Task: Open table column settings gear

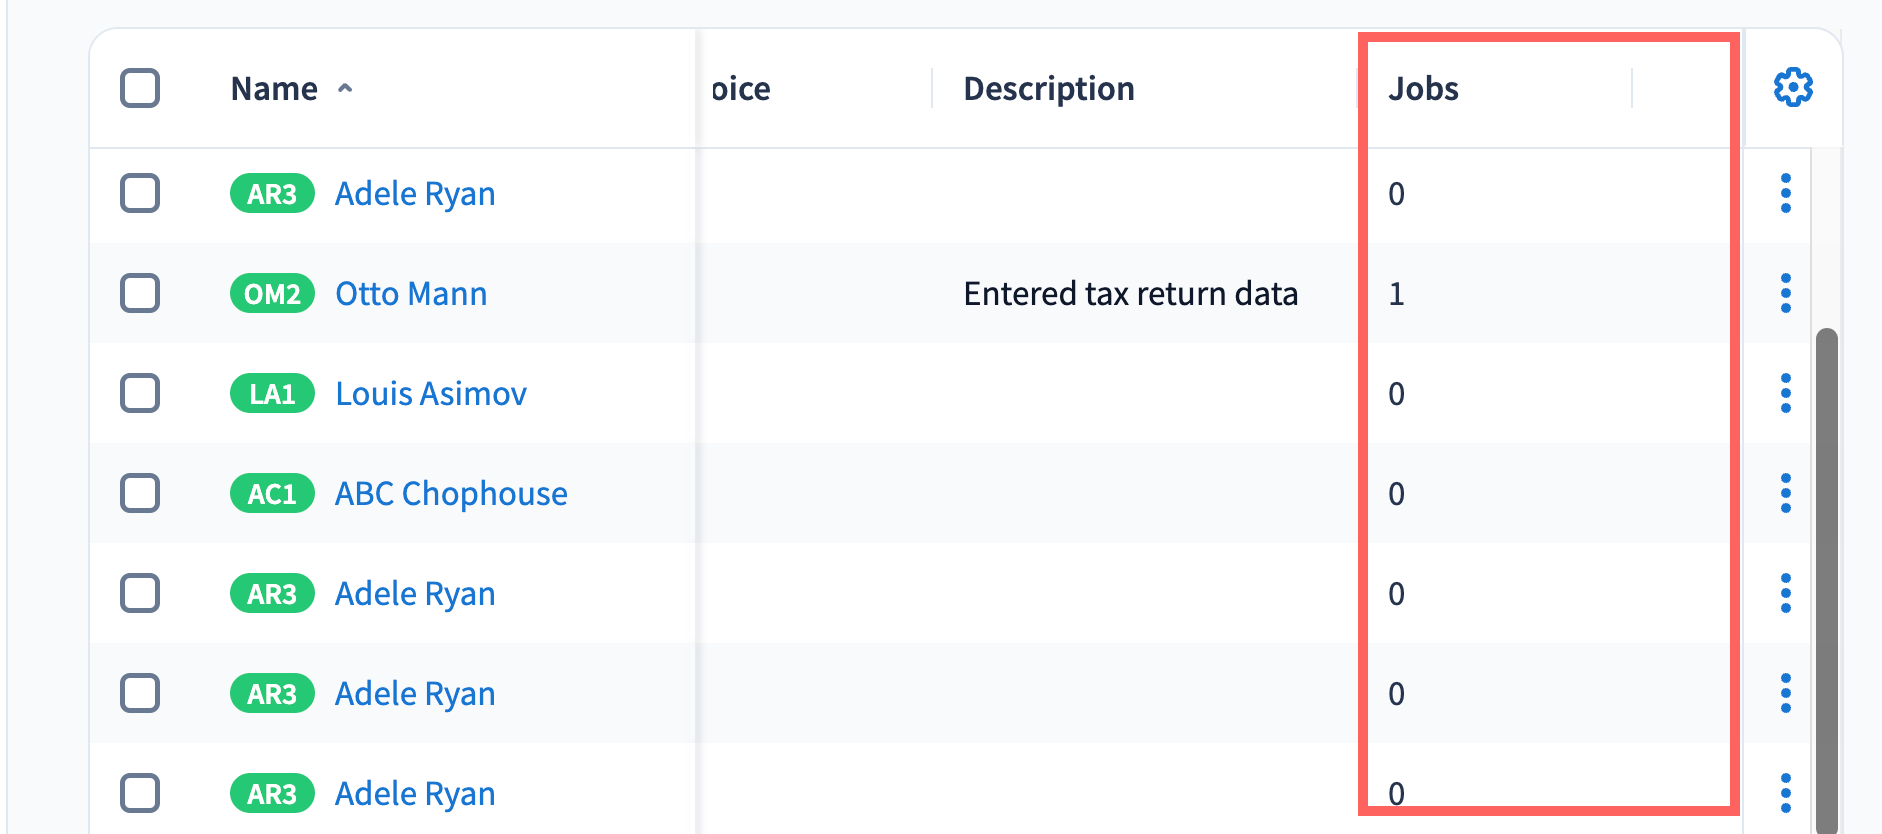Action: [x=1792, y=88]
